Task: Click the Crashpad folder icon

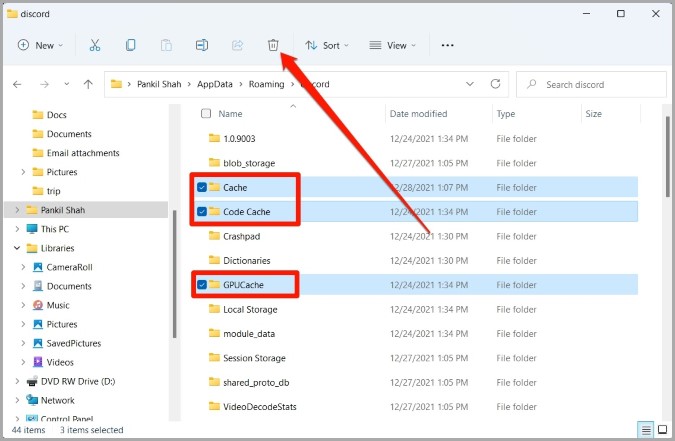Action: (214, 236)
